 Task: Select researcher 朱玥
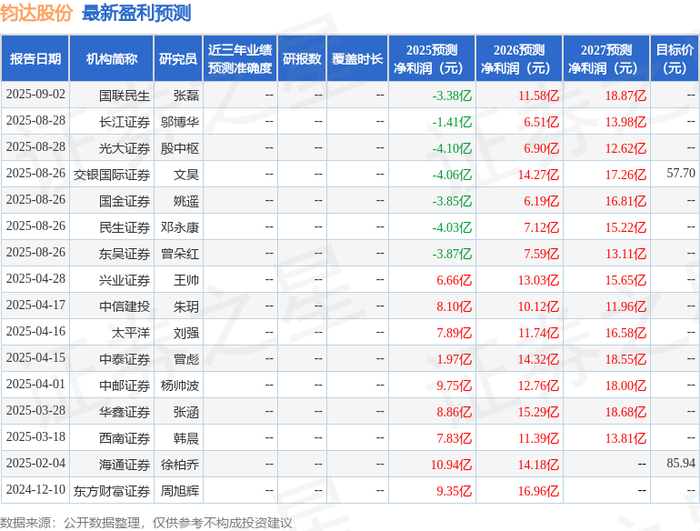tap(186, 306)
